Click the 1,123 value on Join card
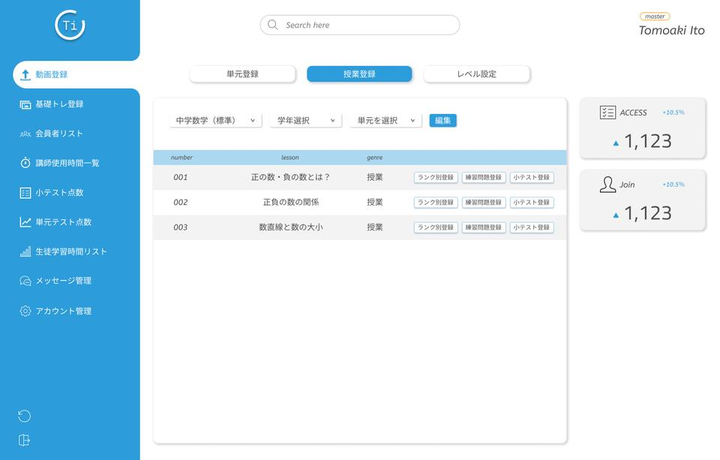This screenshot has height=460, width=720. pos(648,213)
